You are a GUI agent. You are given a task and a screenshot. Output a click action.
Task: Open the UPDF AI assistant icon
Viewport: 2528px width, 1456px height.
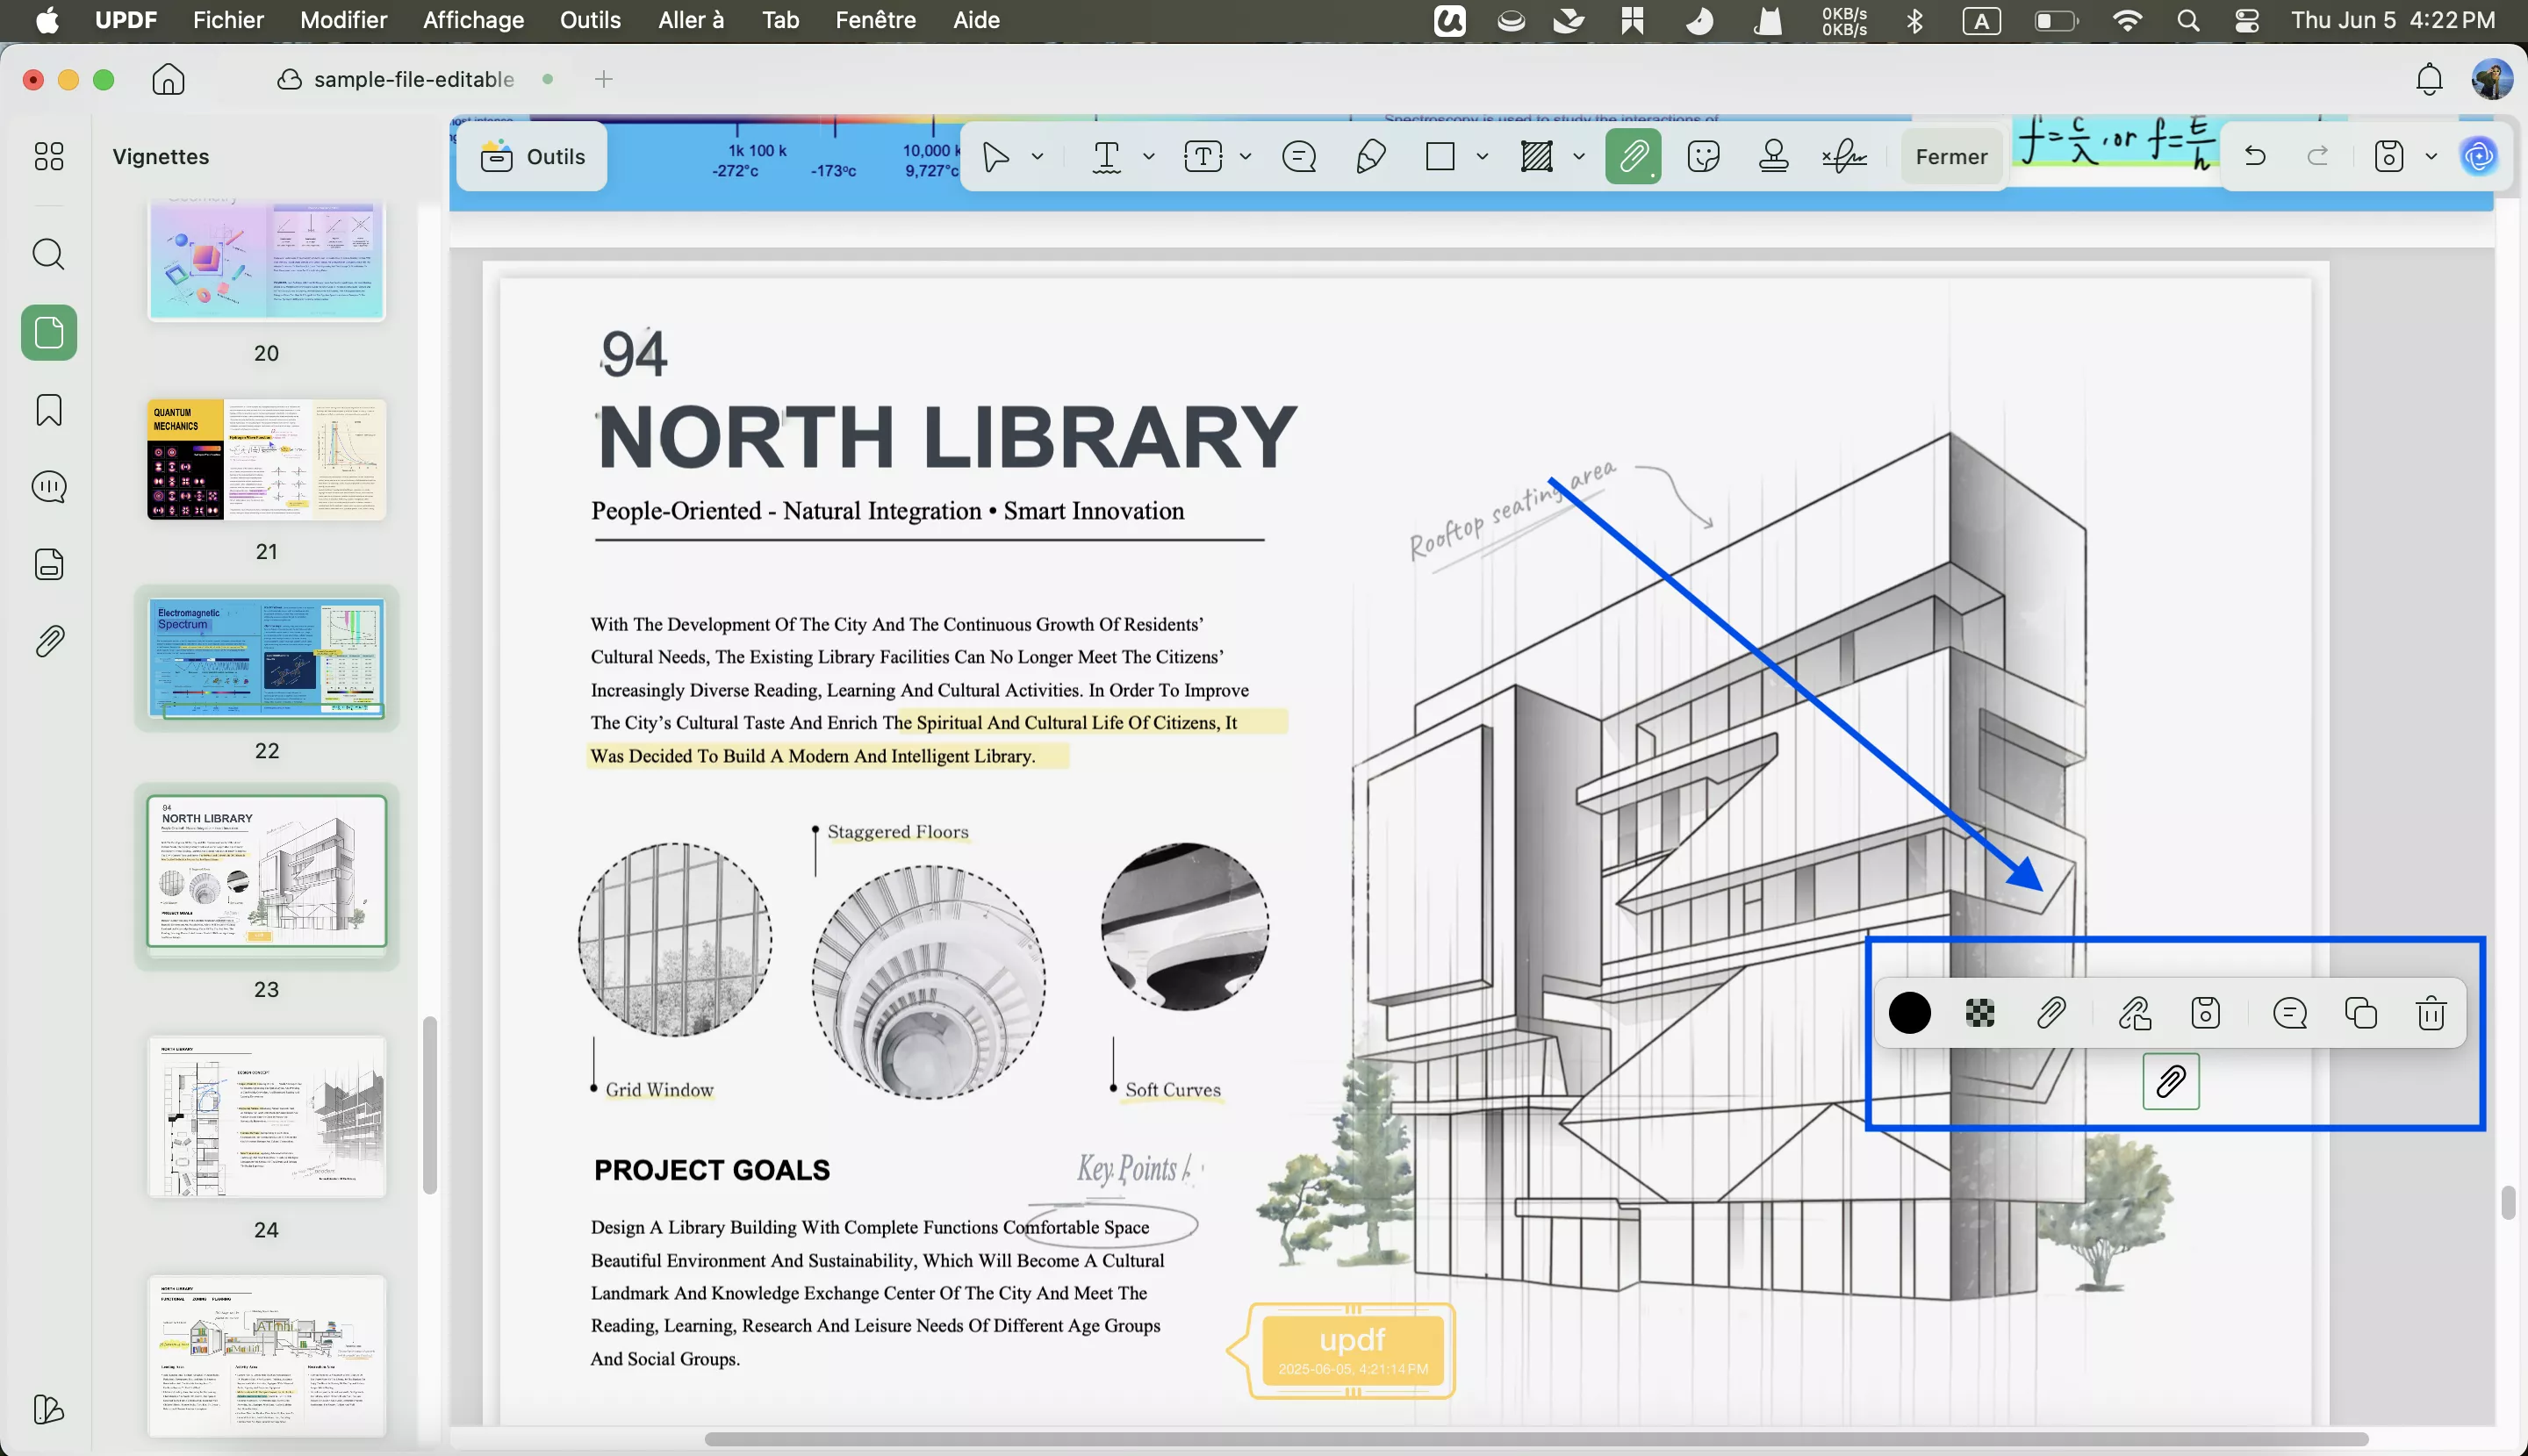2479,157
